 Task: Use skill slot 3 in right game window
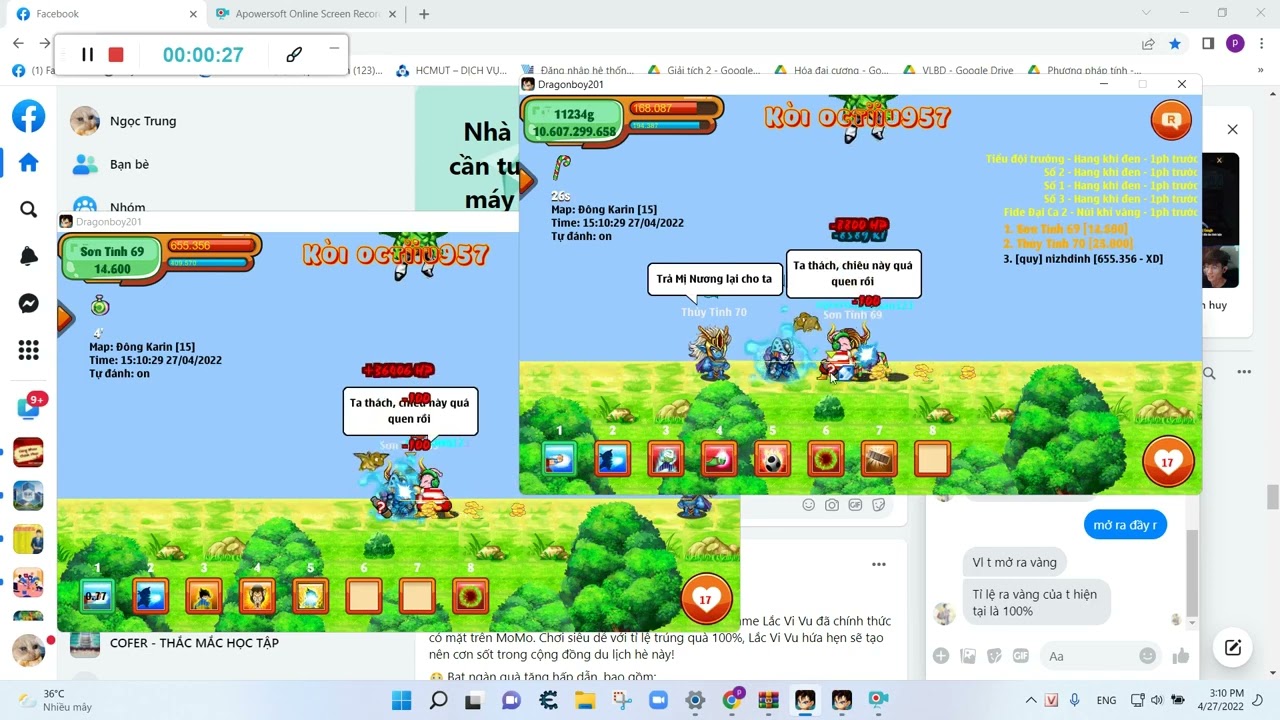point(666,459)
